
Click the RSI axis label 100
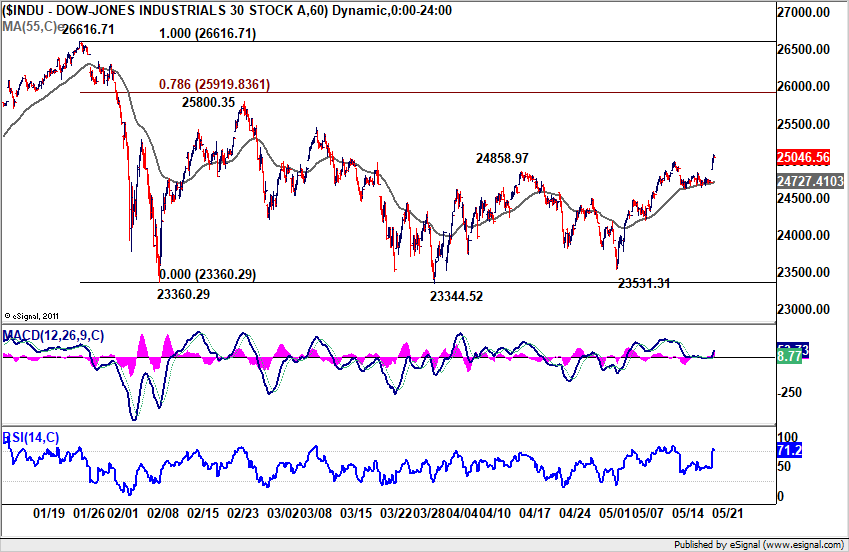coord(787,437)
